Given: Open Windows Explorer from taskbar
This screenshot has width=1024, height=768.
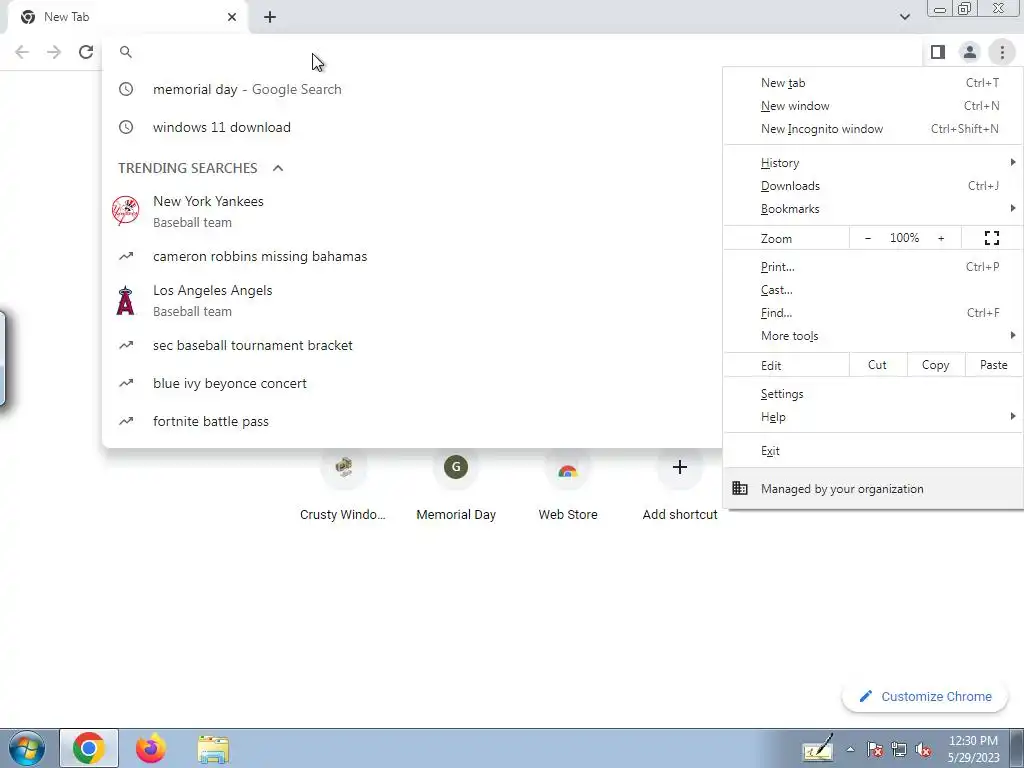Looking at the screenshot, I should [x=213, y=748].
